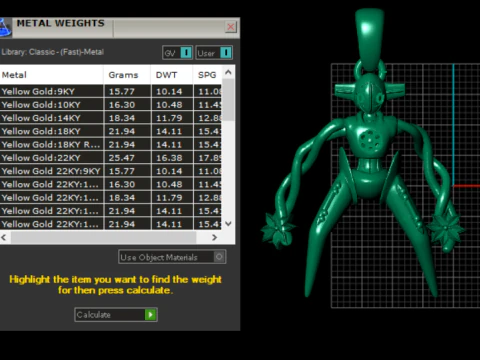
Task: Select the Yellow Gold:14KY row
Action: pyautogui.click(x=110, y=118)
